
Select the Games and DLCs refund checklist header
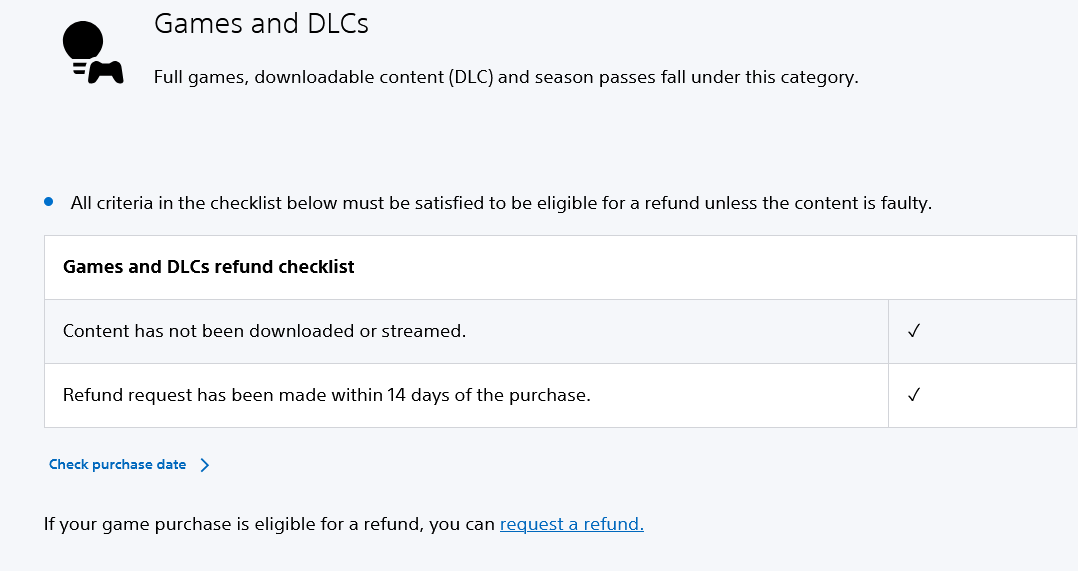208,267
